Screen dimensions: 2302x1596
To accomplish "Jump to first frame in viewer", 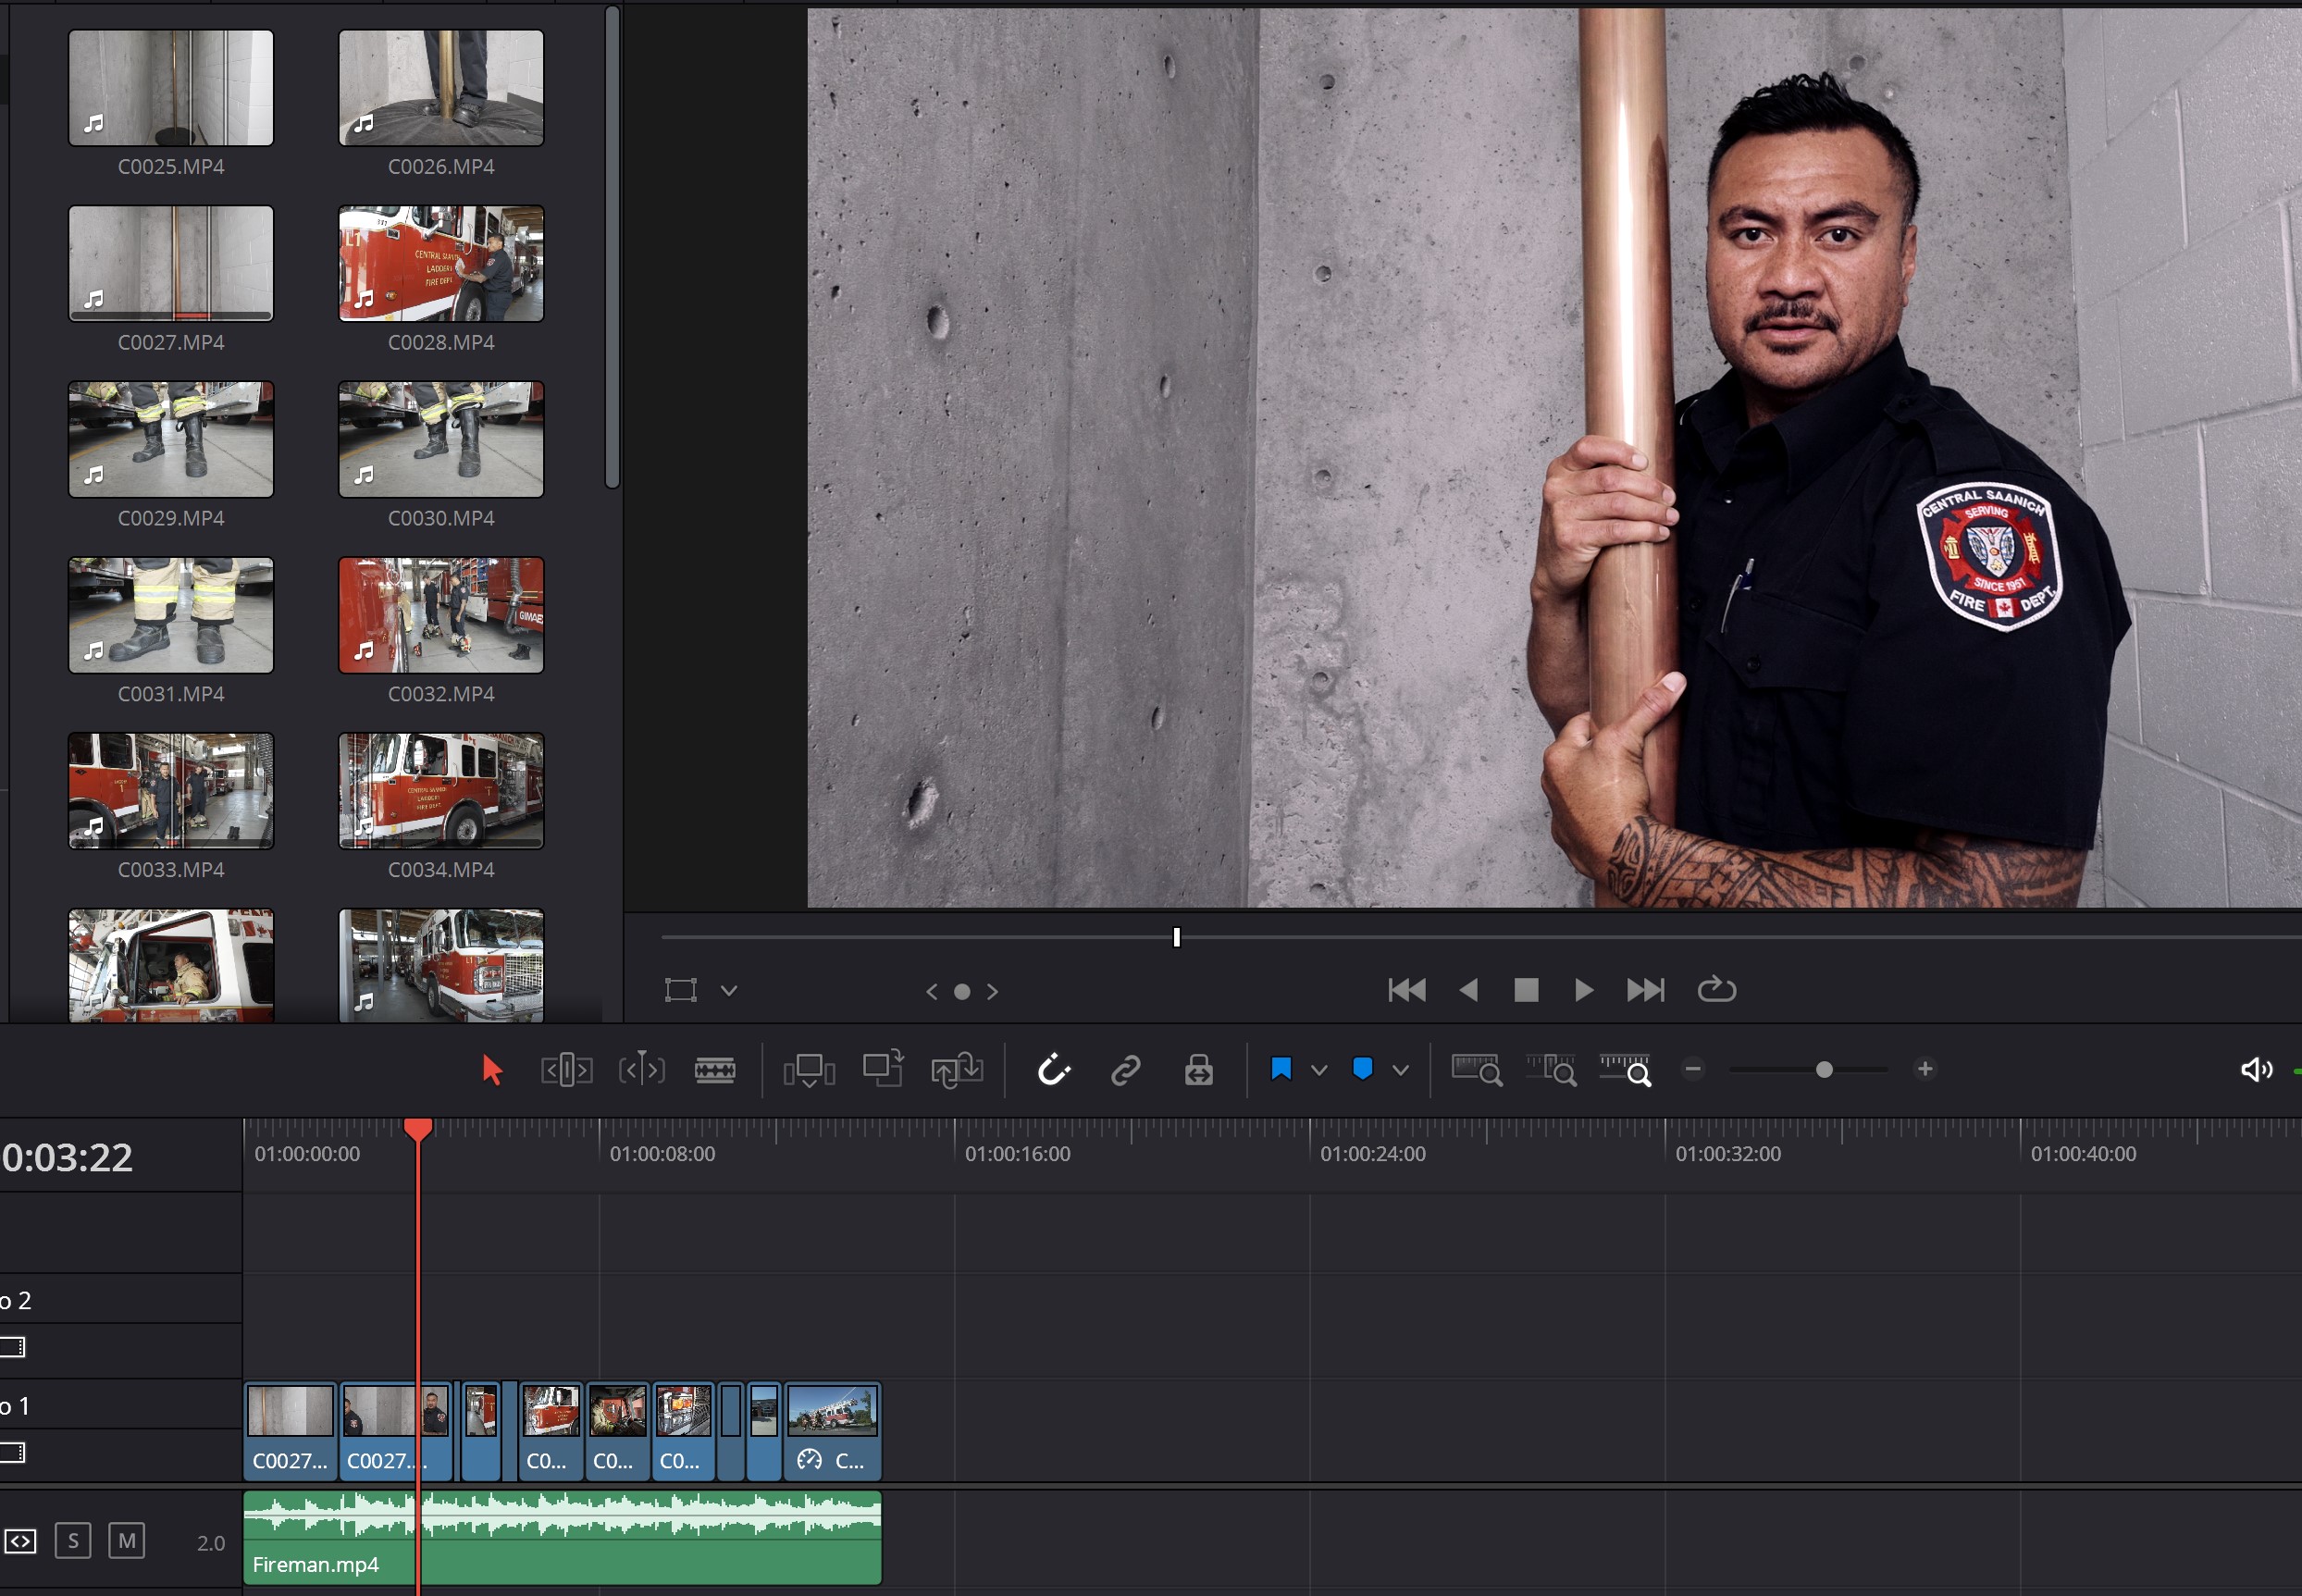I will [x=1407, y=990].
